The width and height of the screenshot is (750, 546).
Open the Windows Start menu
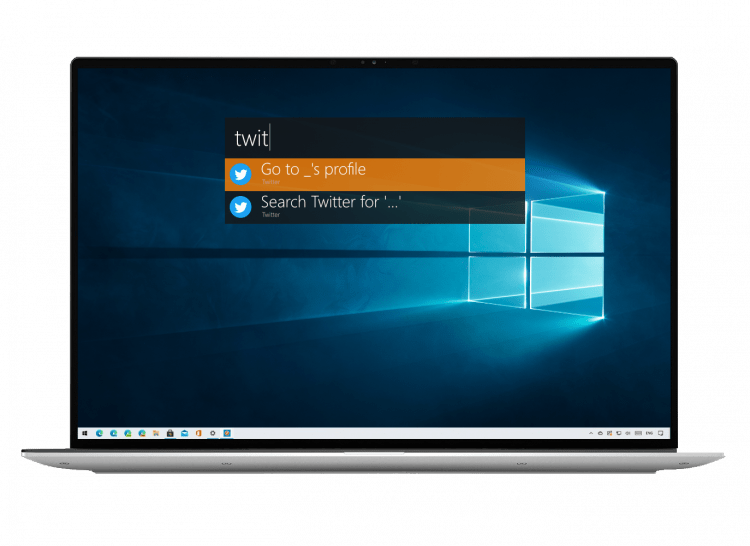85,433
